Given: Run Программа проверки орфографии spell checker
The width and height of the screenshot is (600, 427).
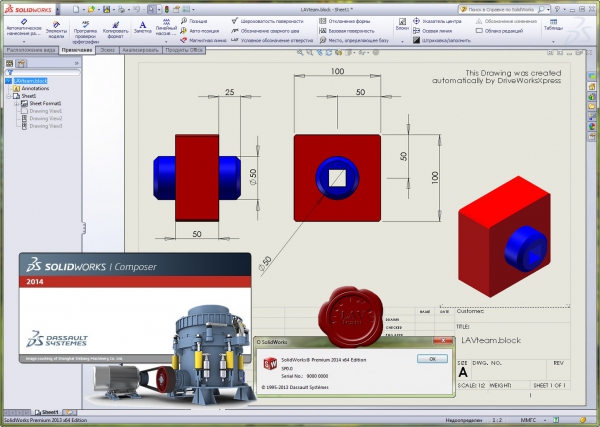Looking at the screenshot, I should pyautogui.click(x=86, y=33).
